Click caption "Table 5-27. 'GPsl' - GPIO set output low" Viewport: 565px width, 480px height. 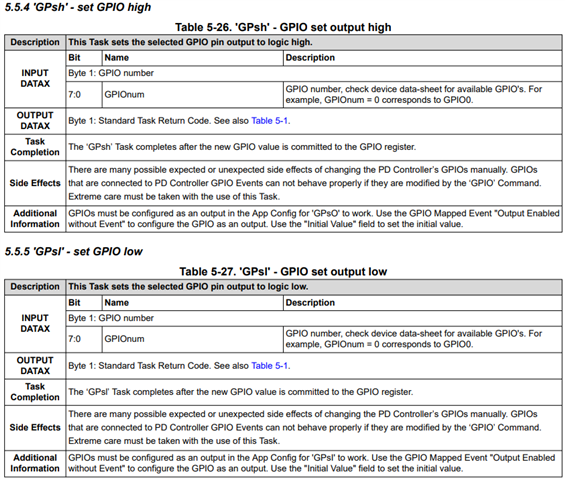pyautogui.click(x=283, y=272)
